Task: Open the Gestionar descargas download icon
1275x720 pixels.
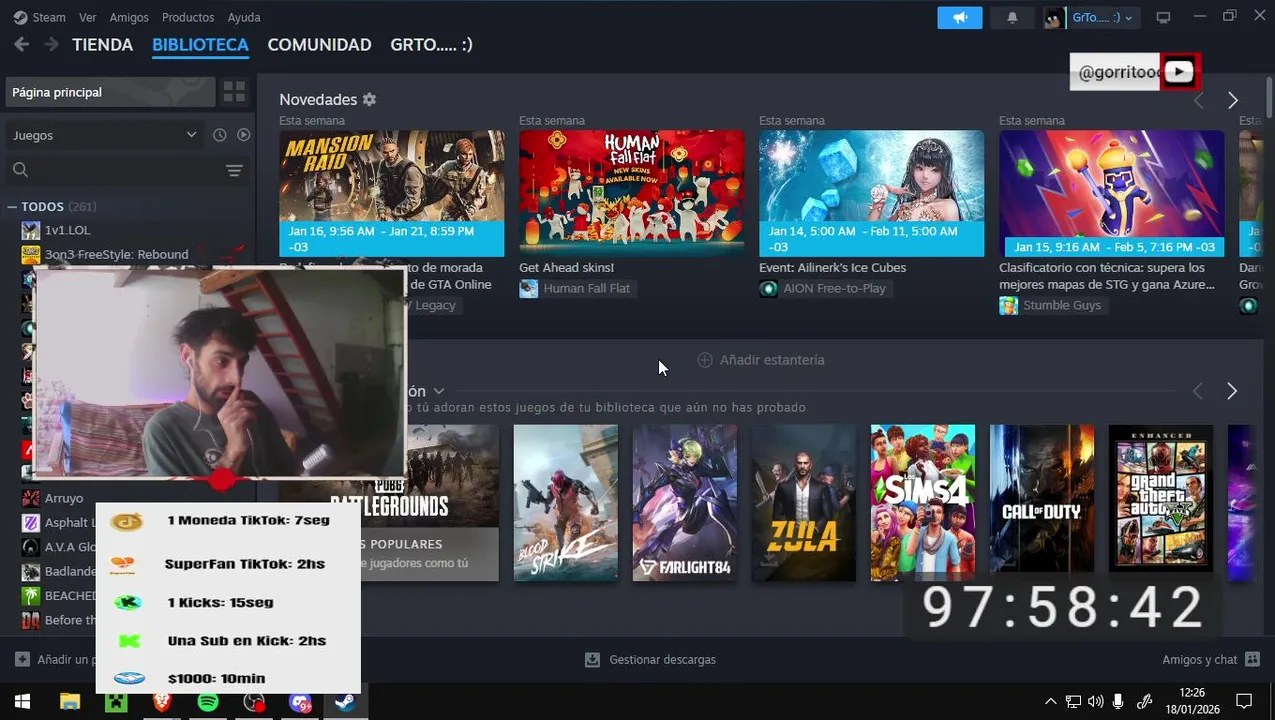Action: tap(592, 660)
